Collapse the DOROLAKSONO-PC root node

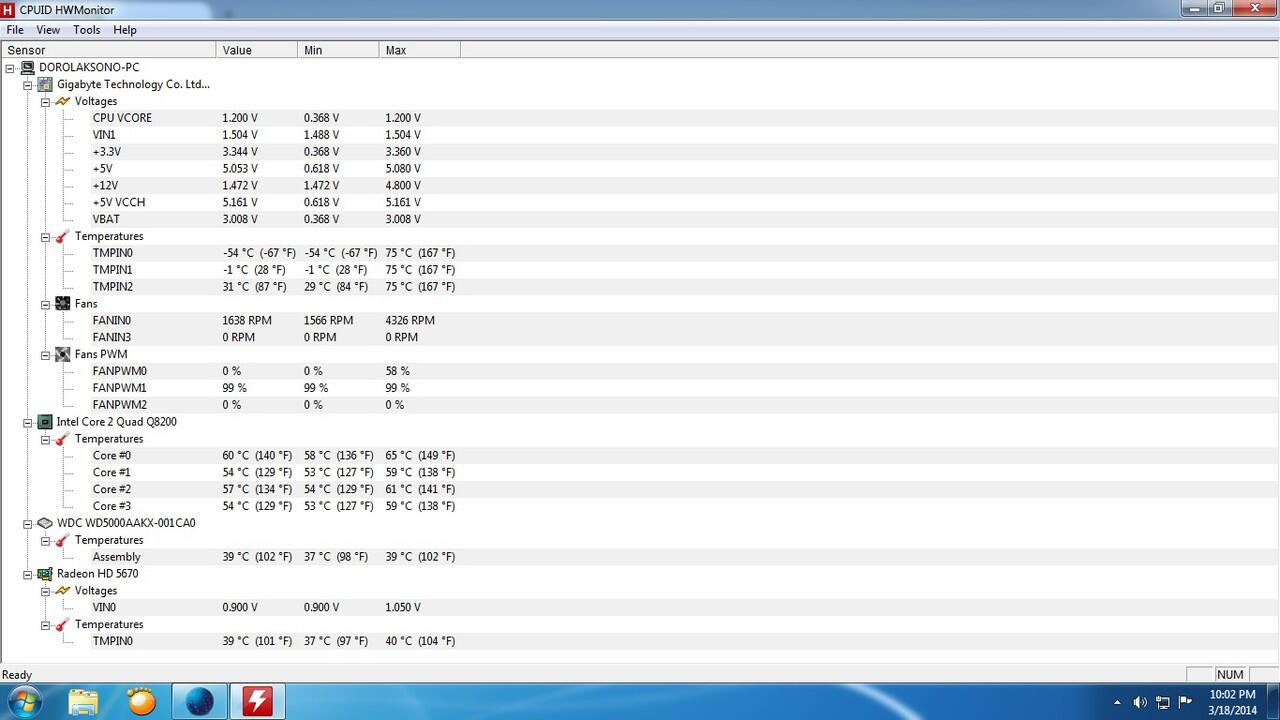10,68
